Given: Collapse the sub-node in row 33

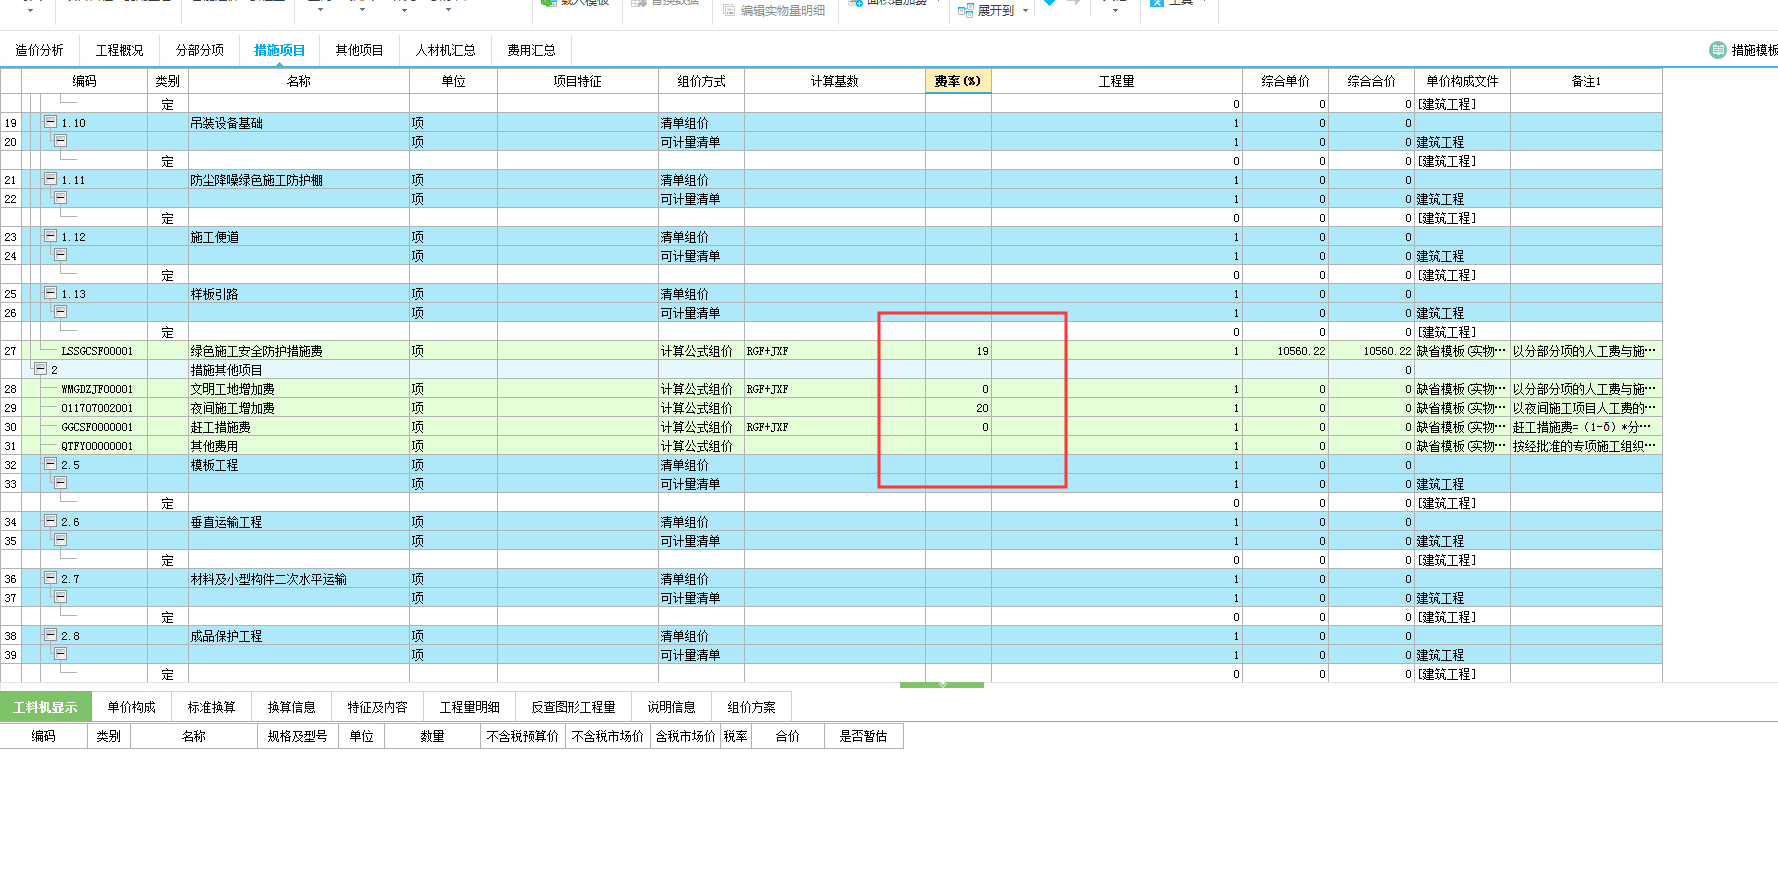Looking at the screenshot, I should point(60,483).
